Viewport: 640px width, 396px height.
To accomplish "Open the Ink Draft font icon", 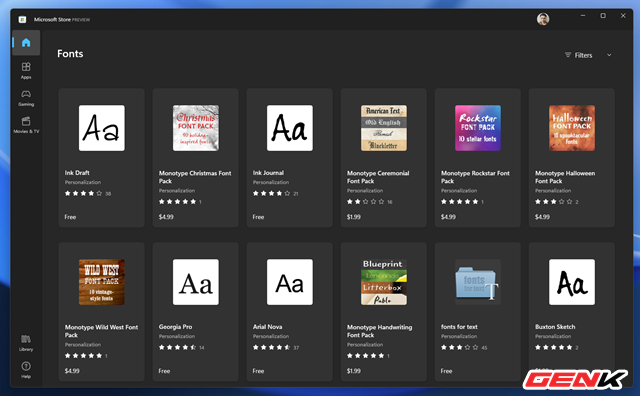I will click(102, 128).
